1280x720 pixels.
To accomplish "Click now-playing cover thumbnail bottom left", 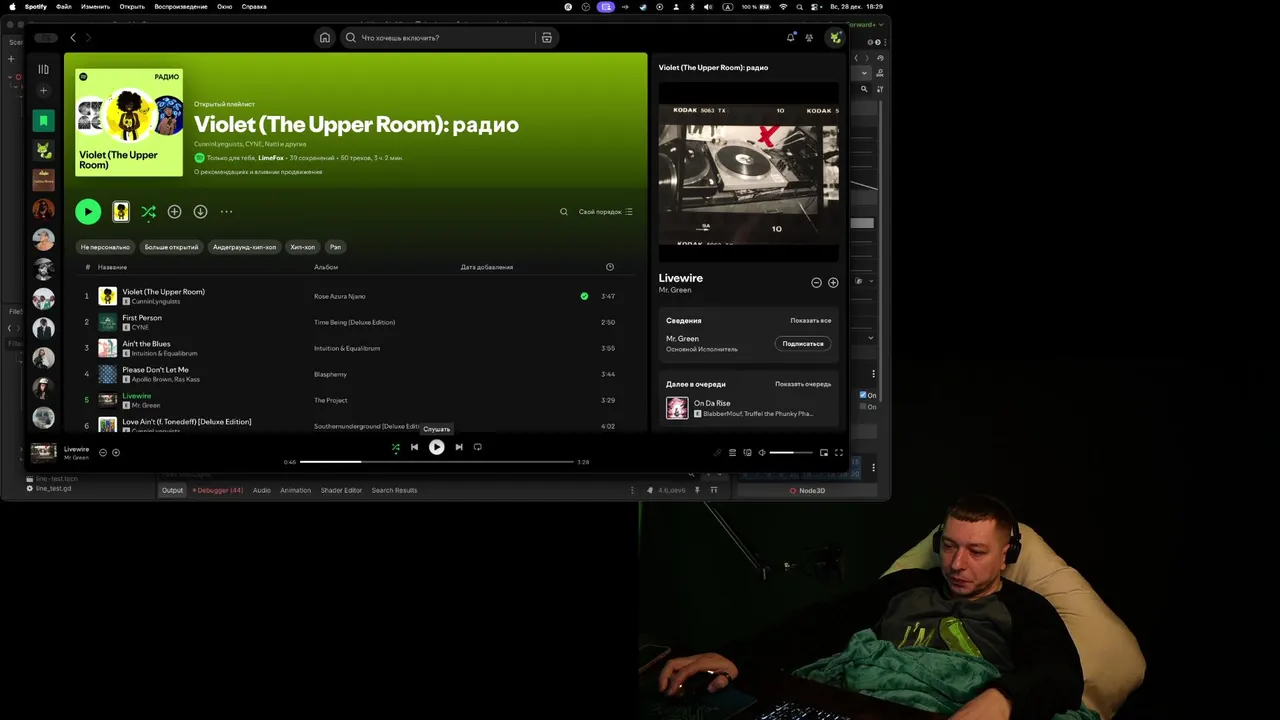I will [43, 452].
